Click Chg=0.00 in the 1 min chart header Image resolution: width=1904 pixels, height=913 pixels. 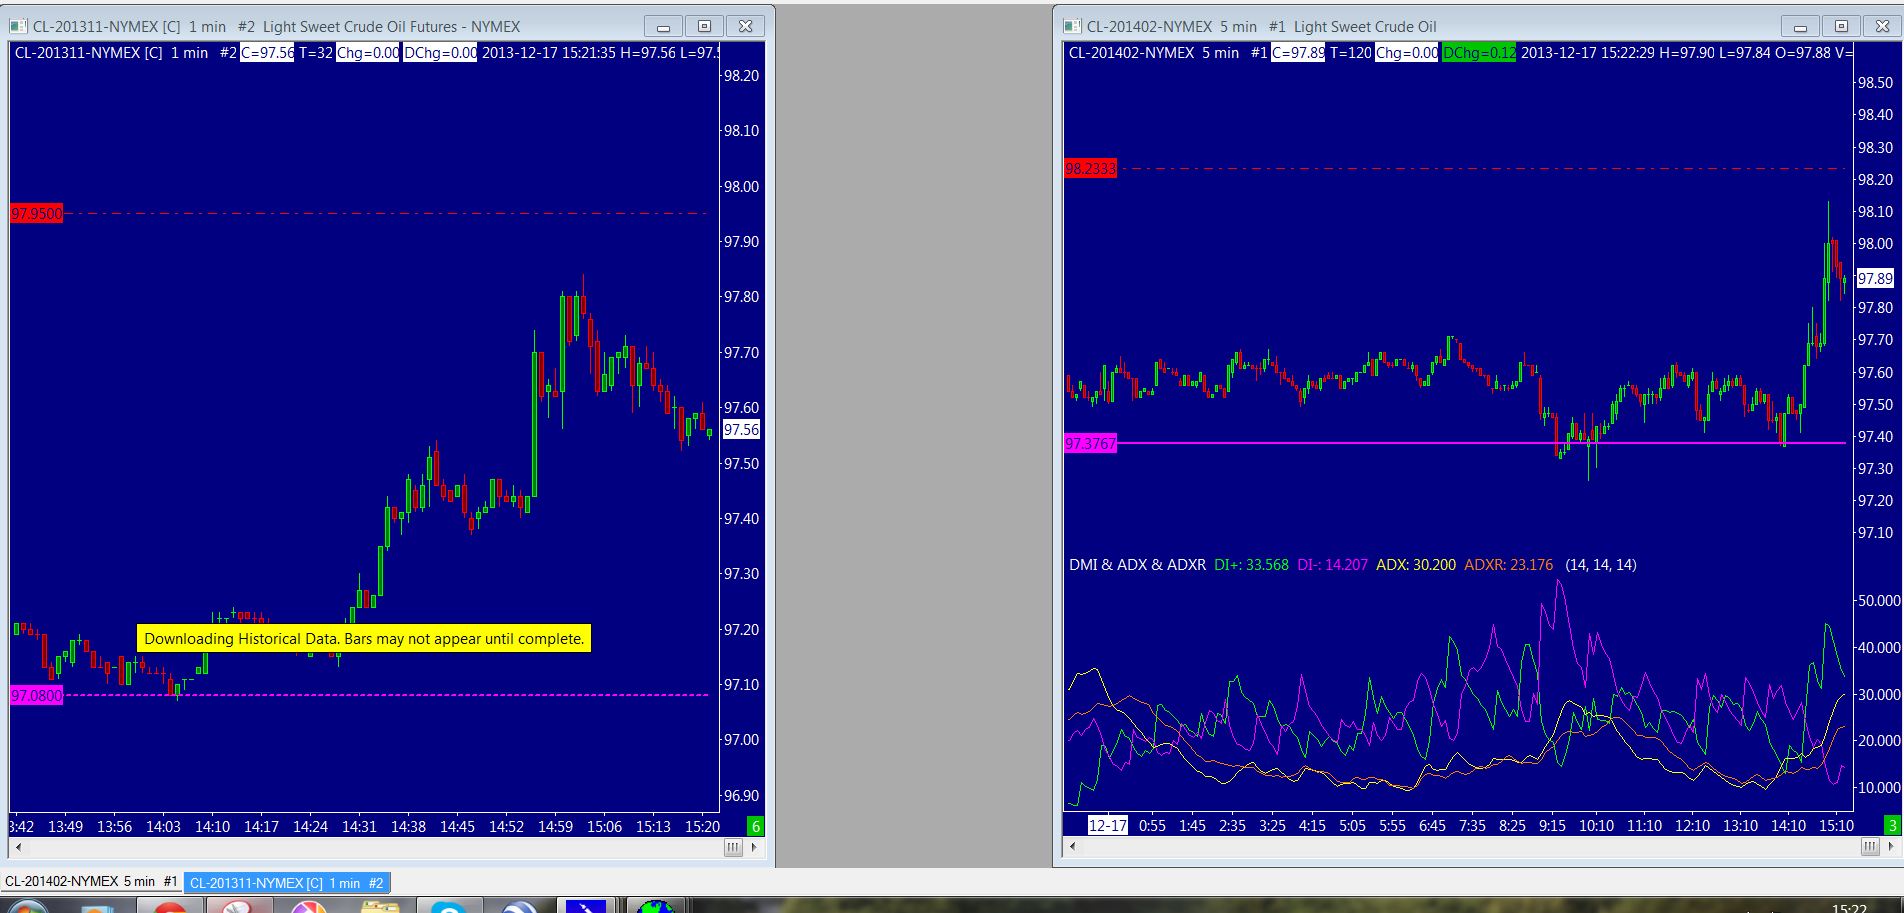(x=368, y=53)
